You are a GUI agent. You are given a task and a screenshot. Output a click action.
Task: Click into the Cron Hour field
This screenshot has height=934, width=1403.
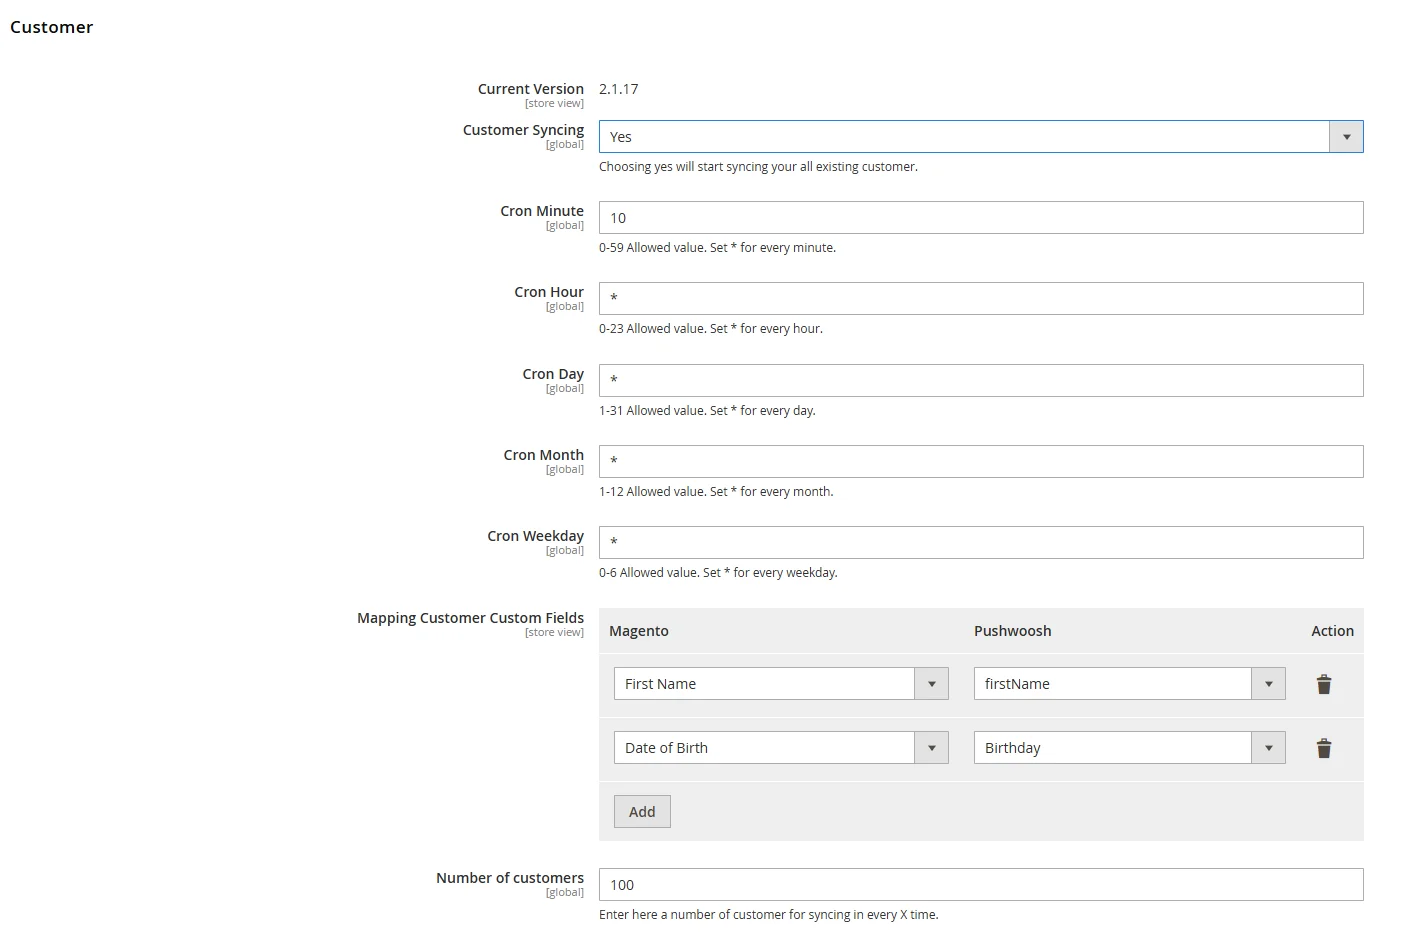pyautogui.click(x=980, y=299)
